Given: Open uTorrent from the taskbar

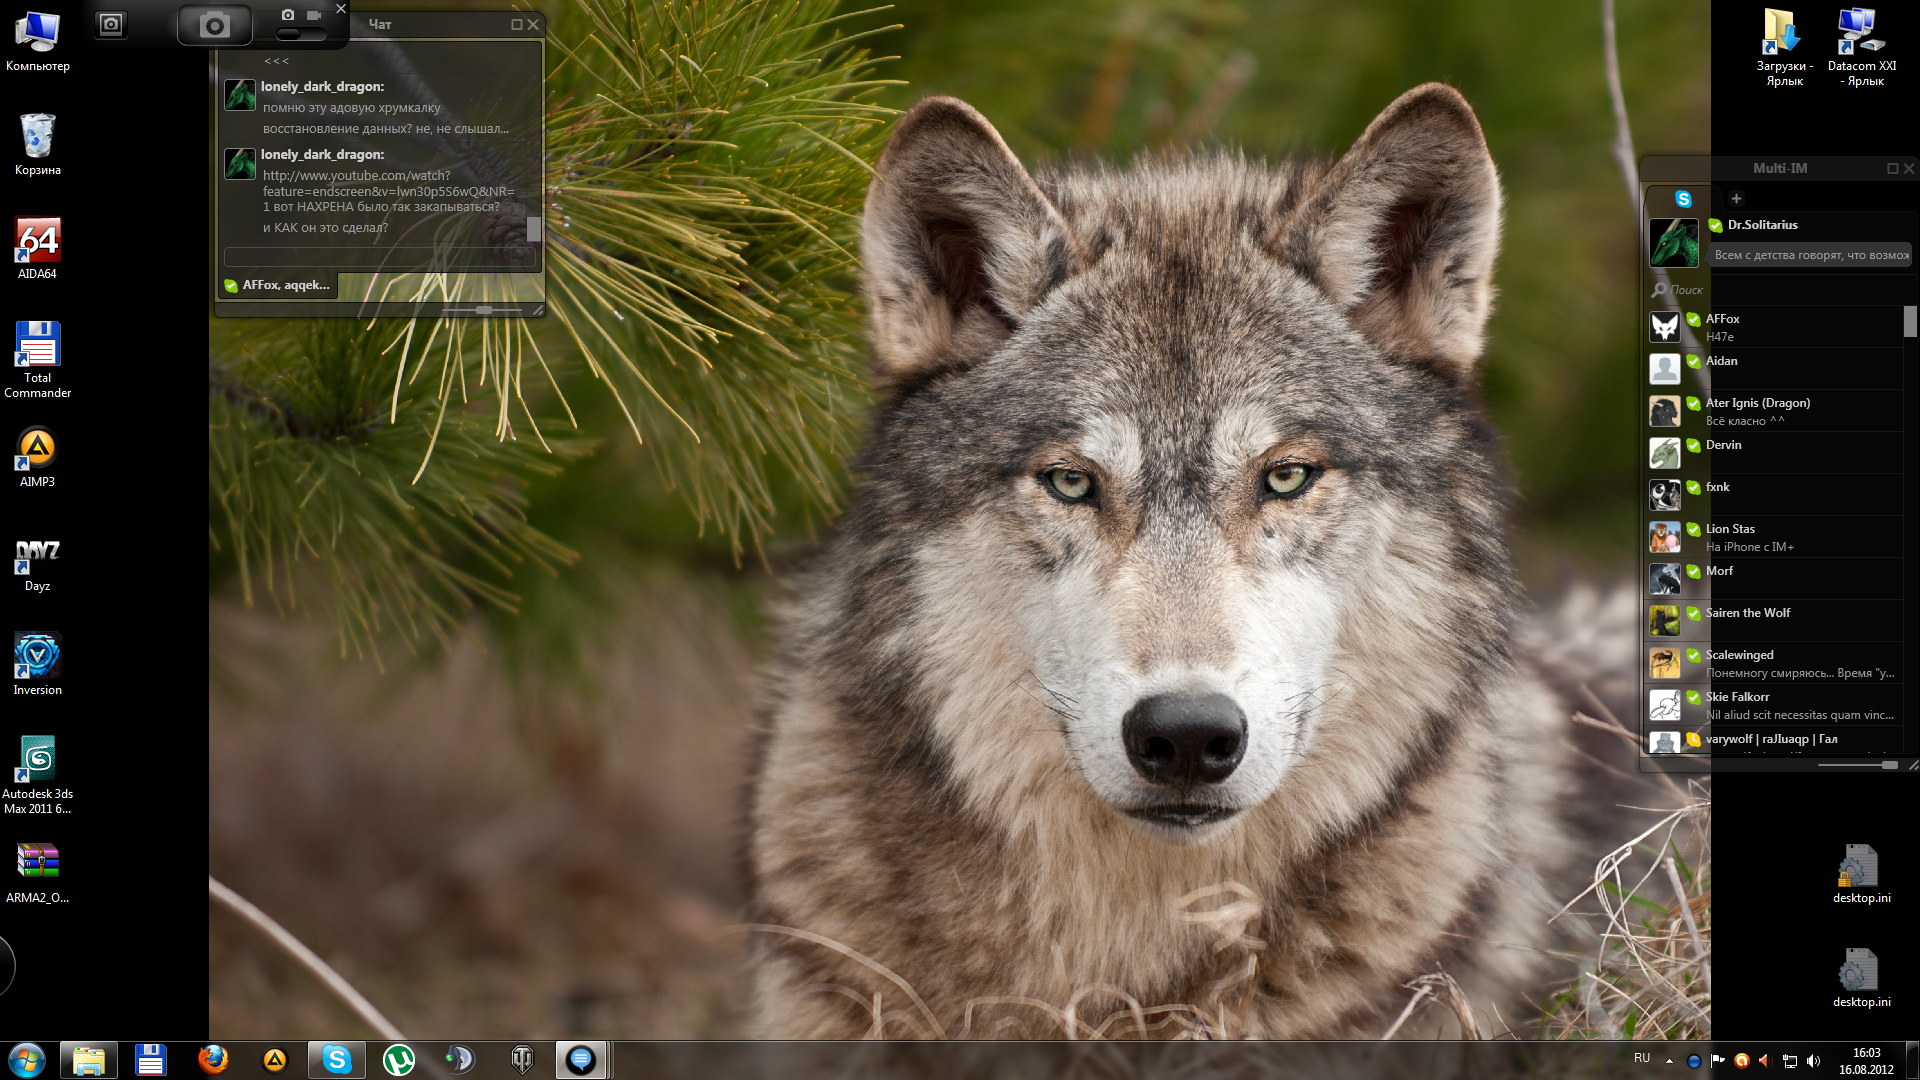Looking at the screenshot, I should (x=398, y=1059).
